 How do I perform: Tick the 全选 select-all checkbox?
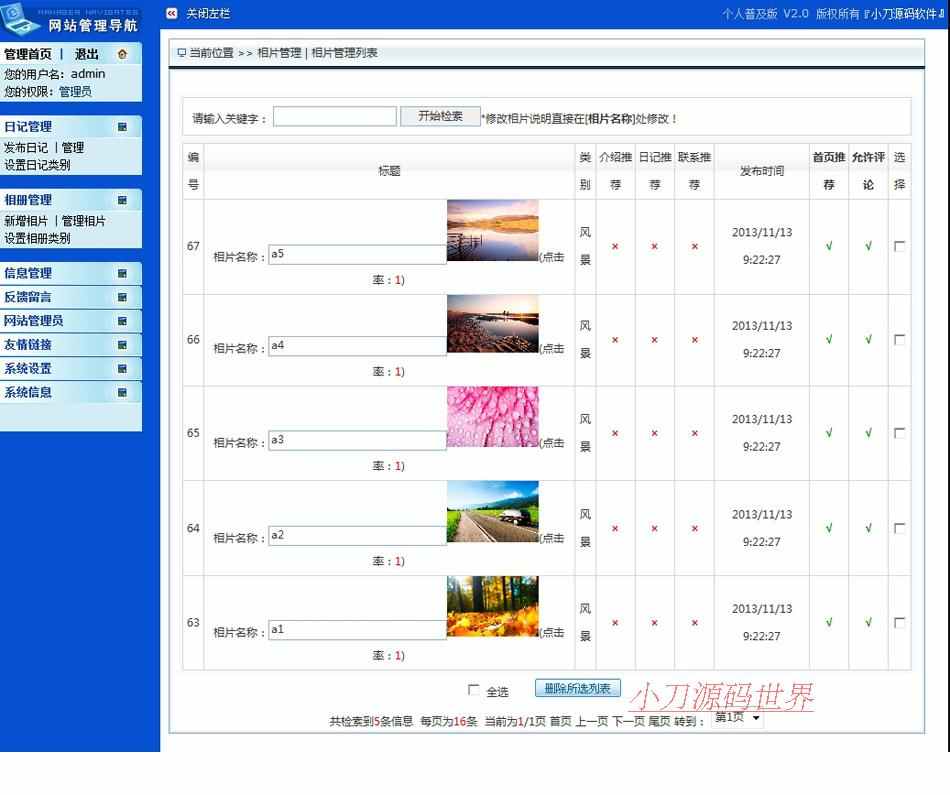pyautogui.click(x=473, y=690)
